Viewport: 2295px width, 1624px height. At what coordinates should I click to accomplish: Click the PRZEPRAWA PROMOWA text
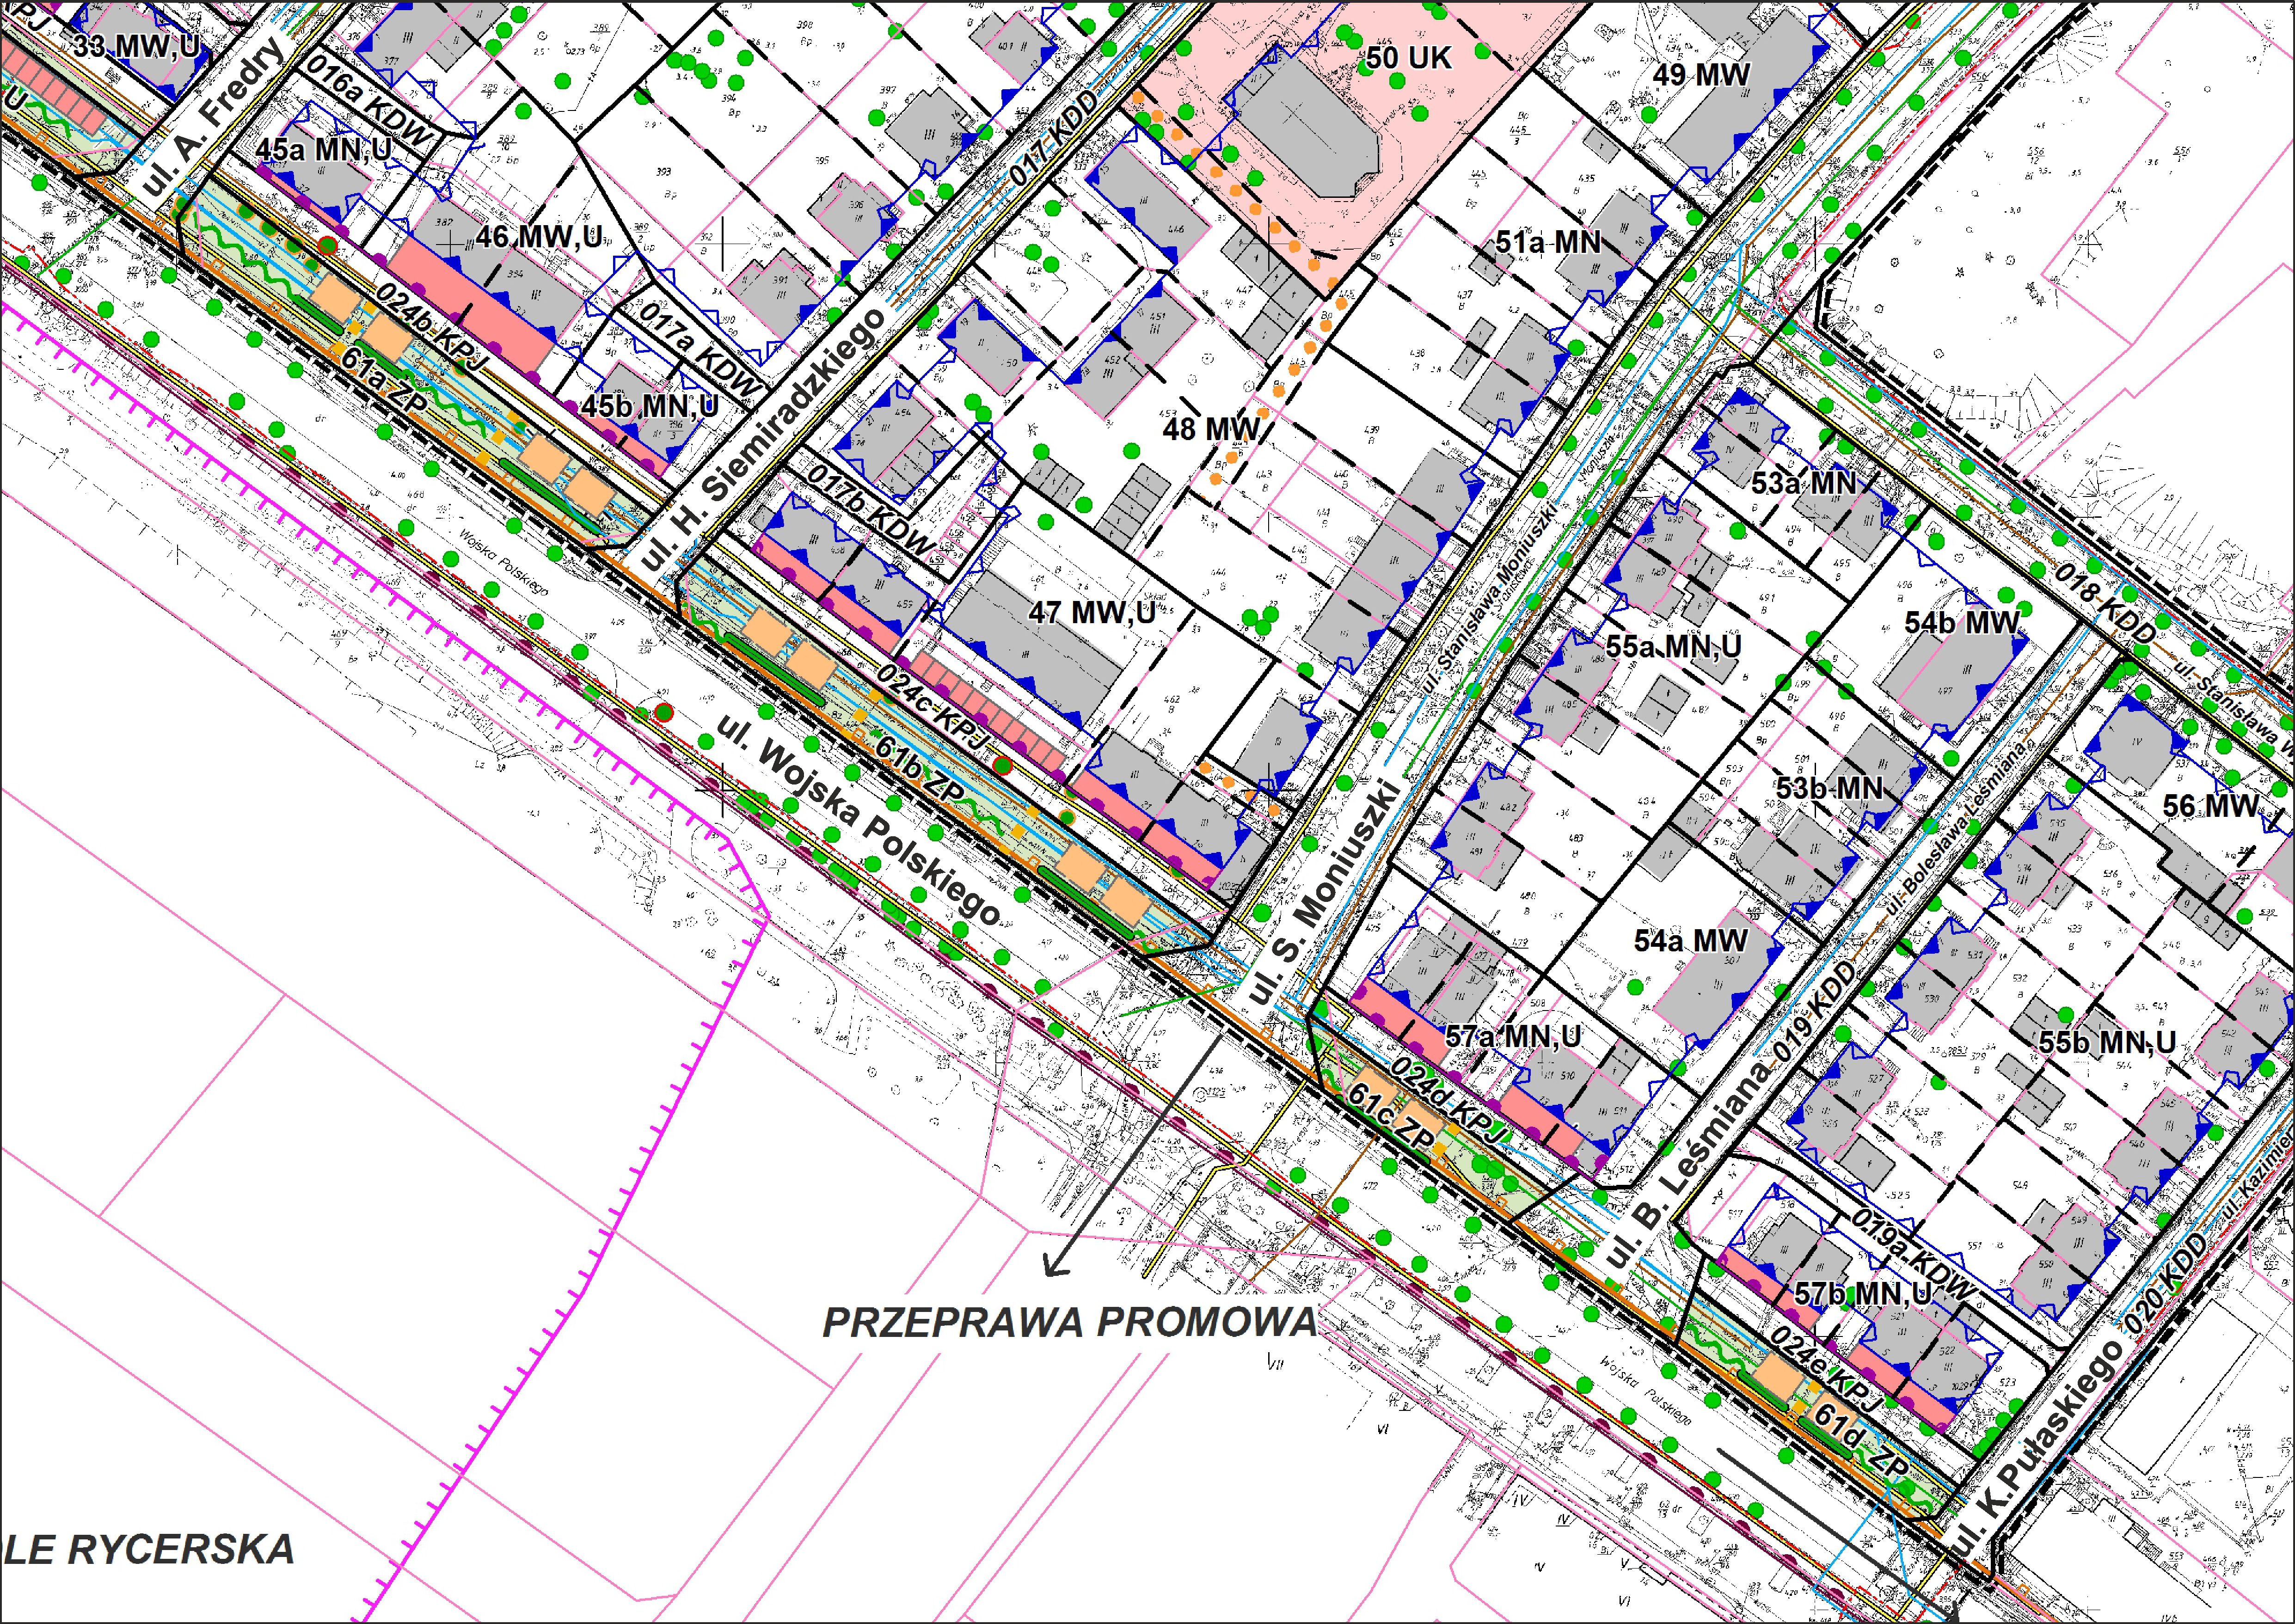(x=1069, y=1323)
